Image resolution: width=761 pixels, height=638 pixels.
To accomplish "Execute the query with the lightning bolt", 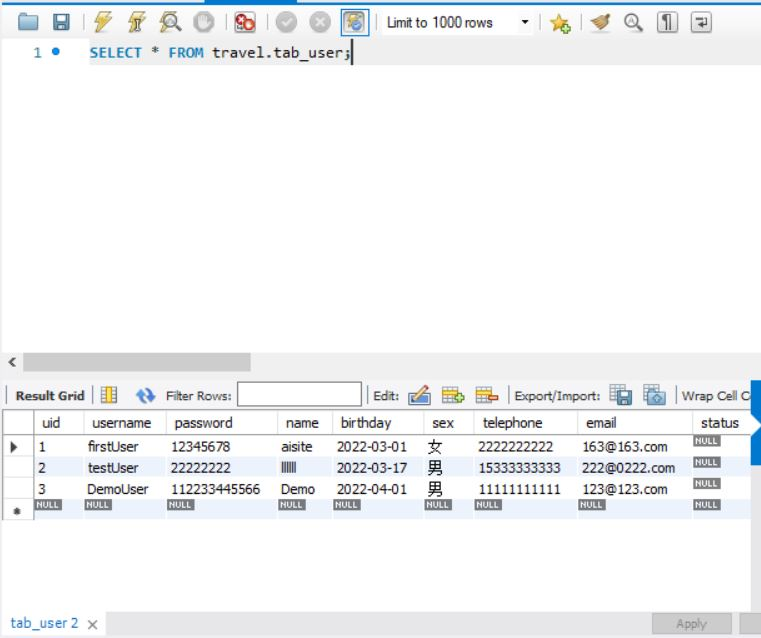I will click(103, 22).
